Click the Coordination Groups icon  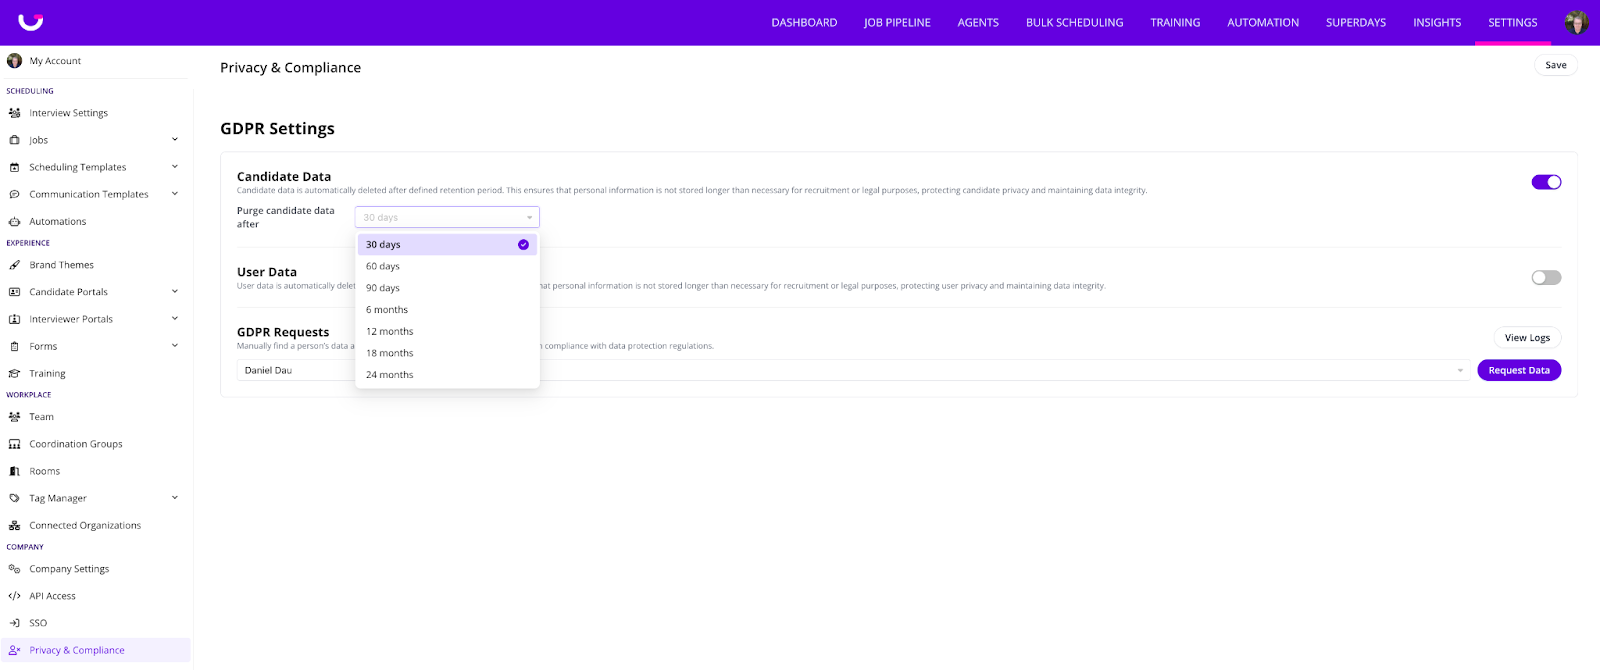point(14,444)
